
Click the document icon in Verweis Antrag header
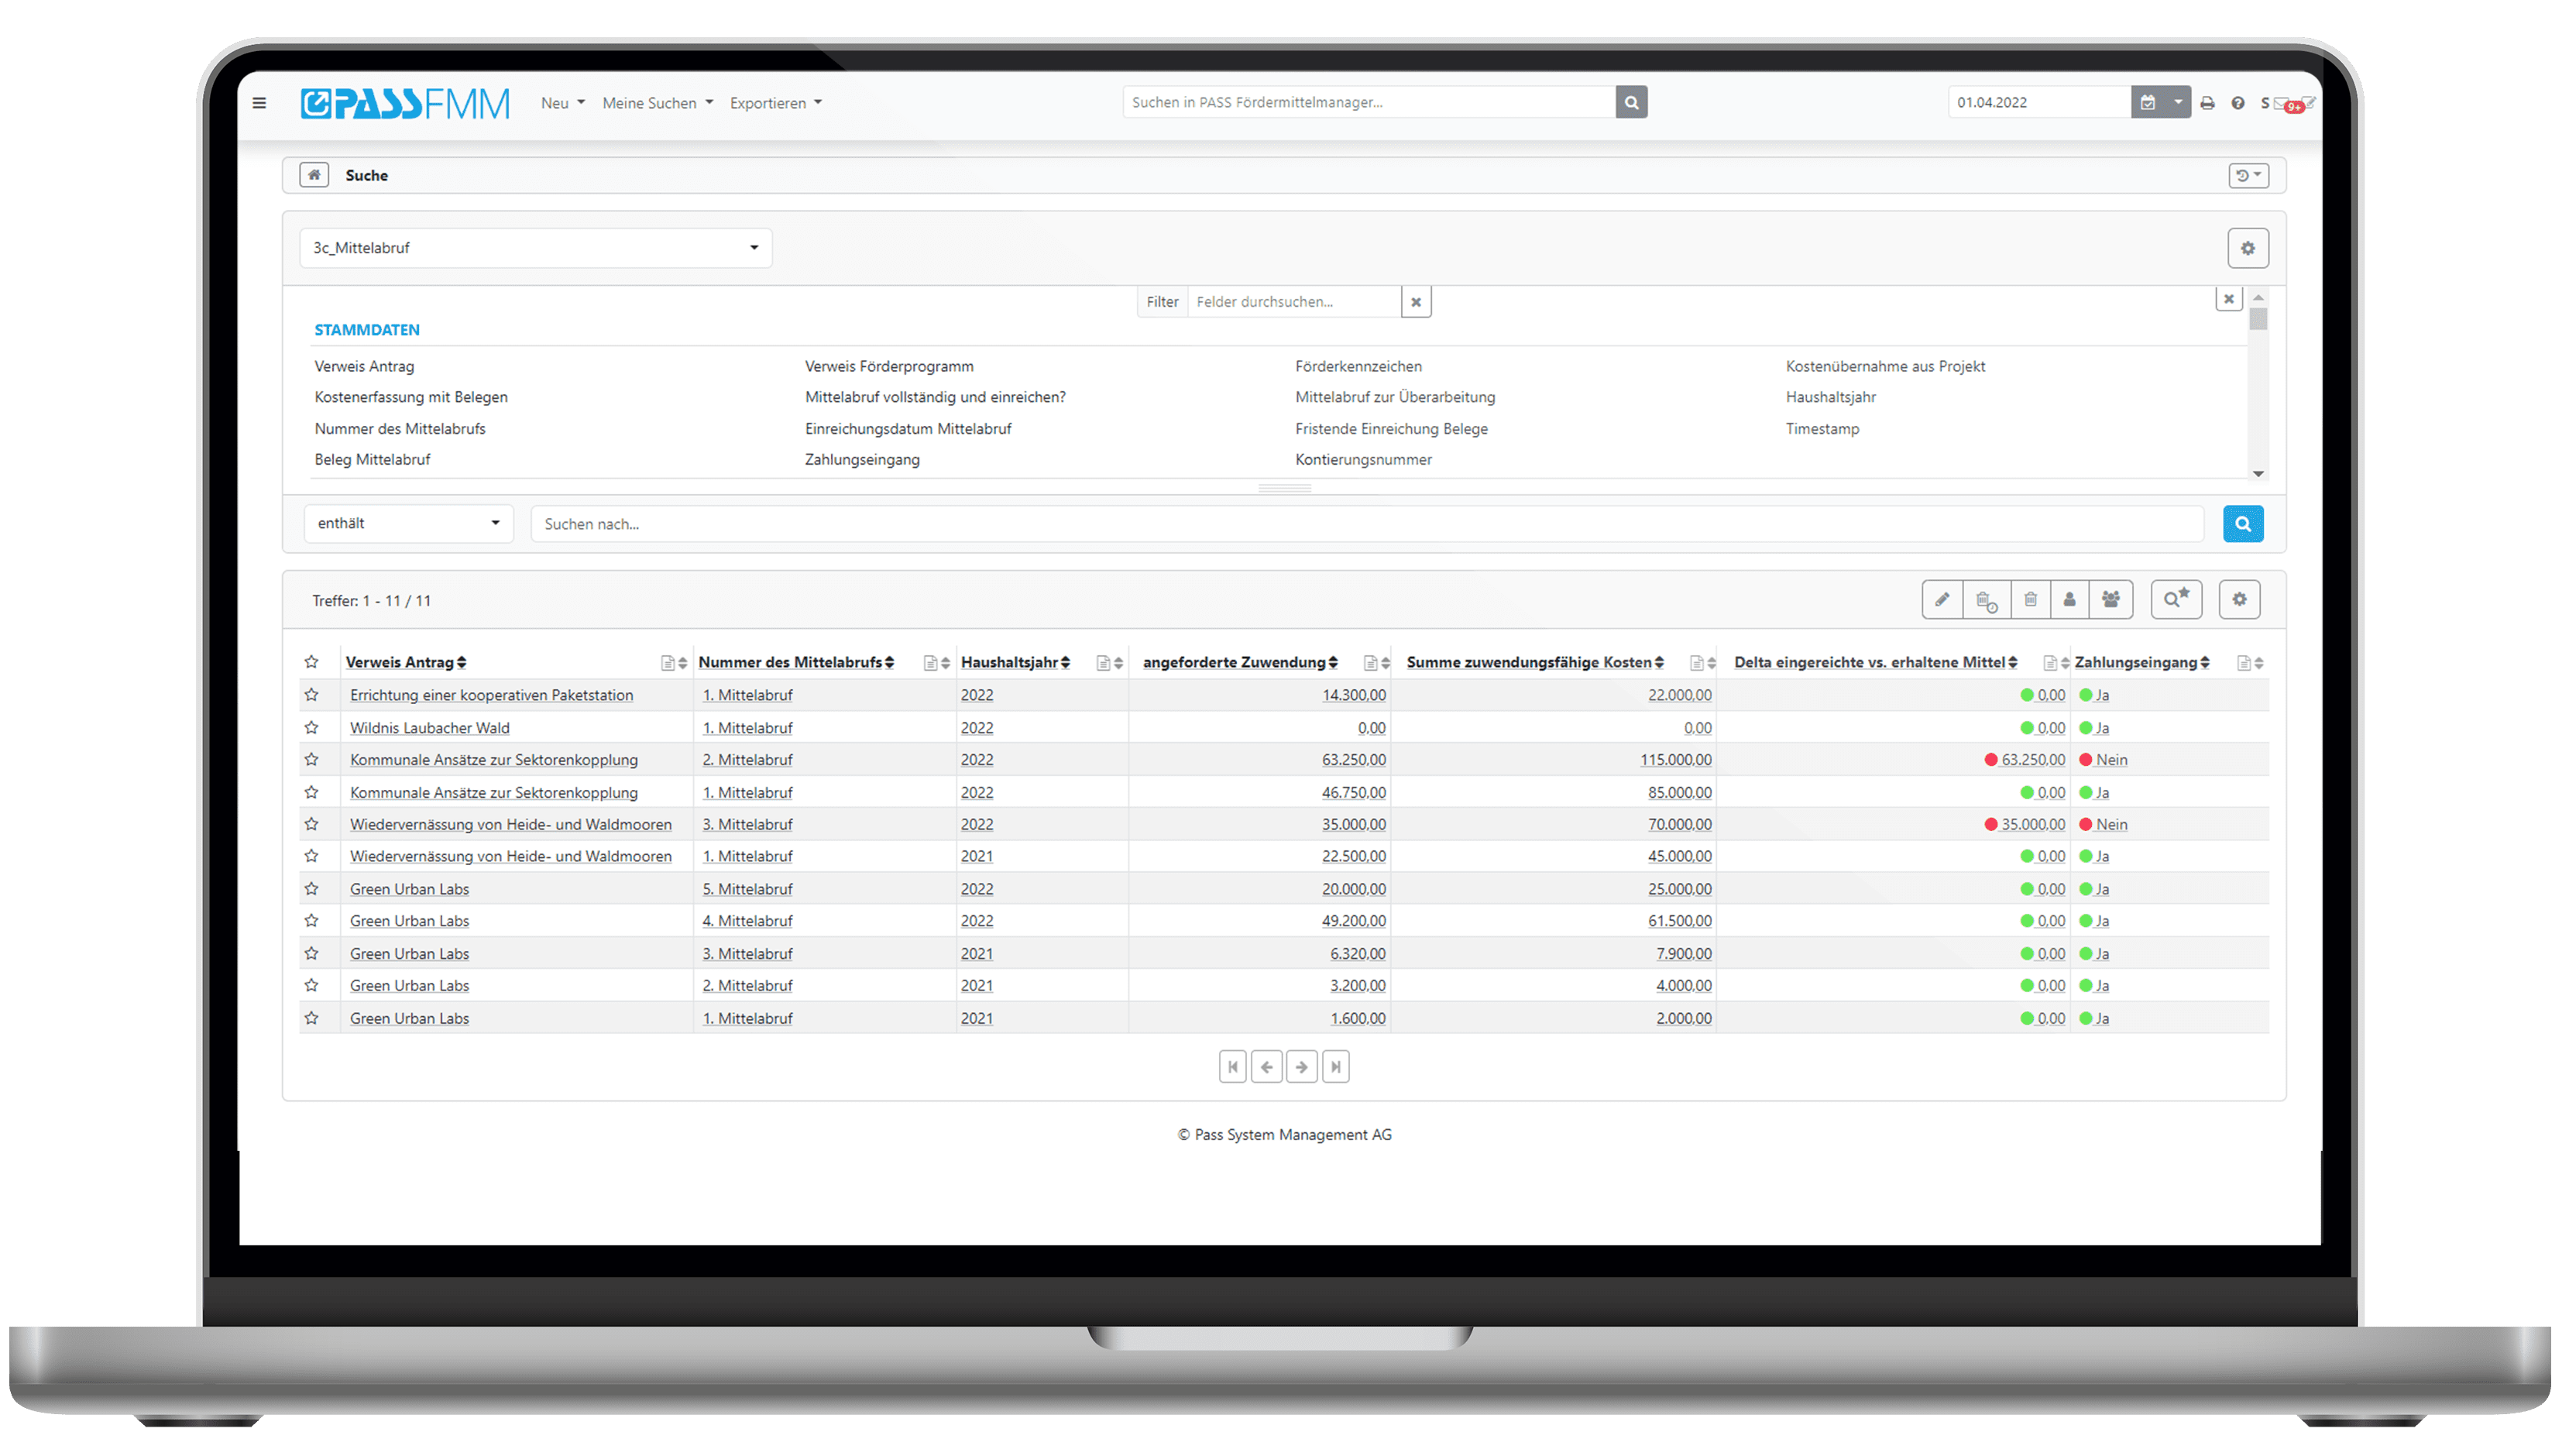pyautogui.click(x=668, y=663)
